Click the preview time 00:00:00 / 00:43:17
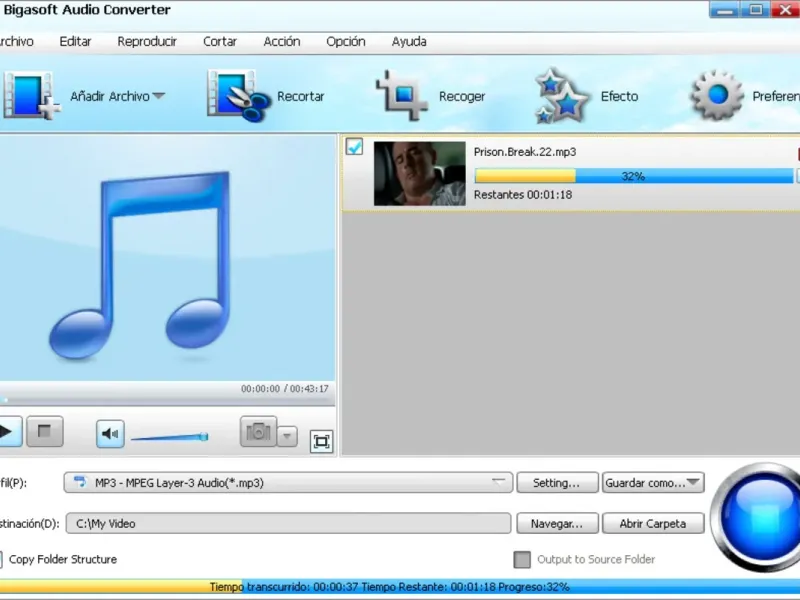Viewport: 800px width, 600px height. pos(285,389)
